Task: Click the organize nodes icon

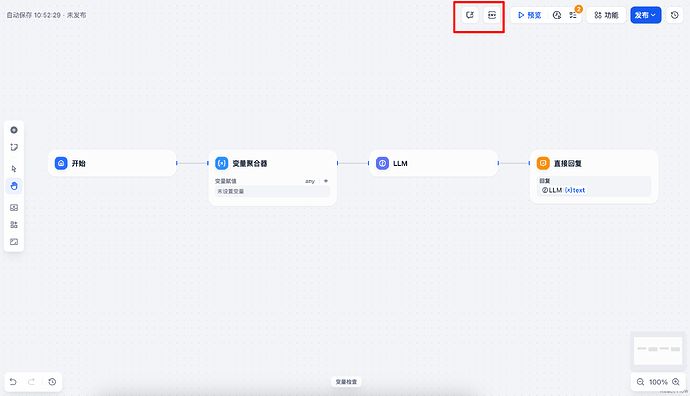Action: pos(14,224)
